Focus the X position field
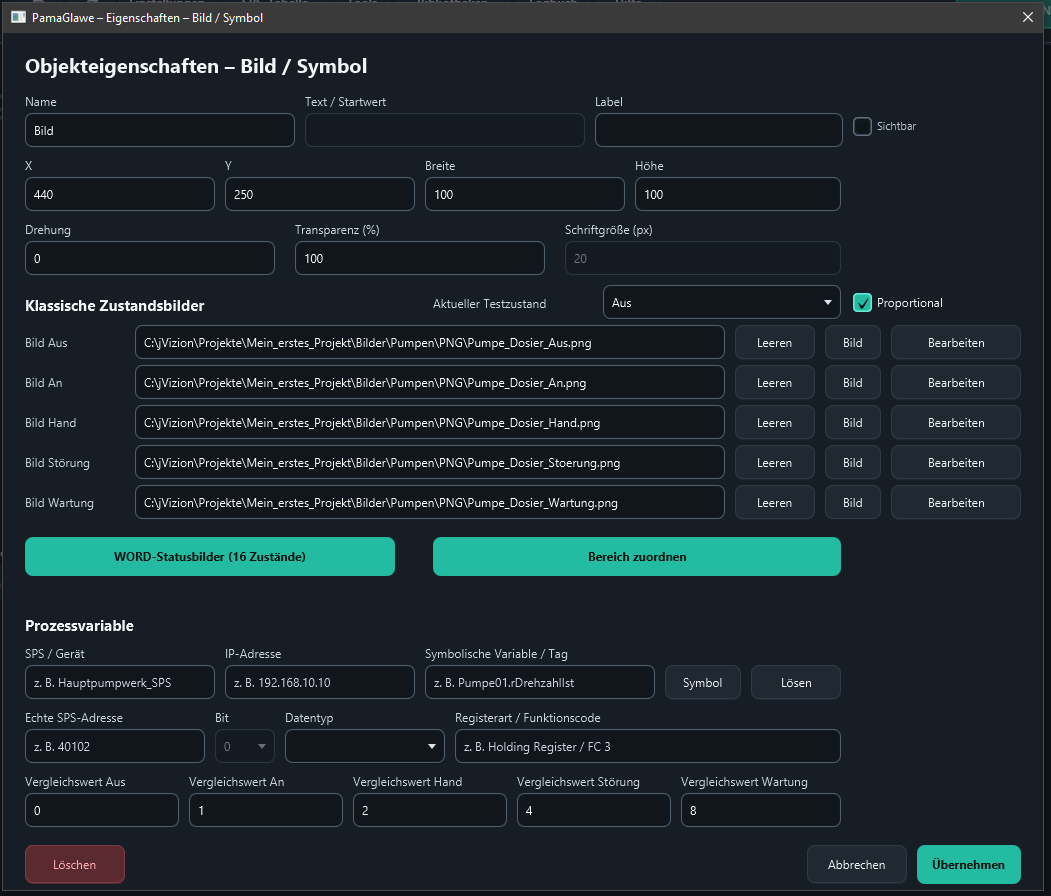 pyautogui.click(x=120, y=194)
